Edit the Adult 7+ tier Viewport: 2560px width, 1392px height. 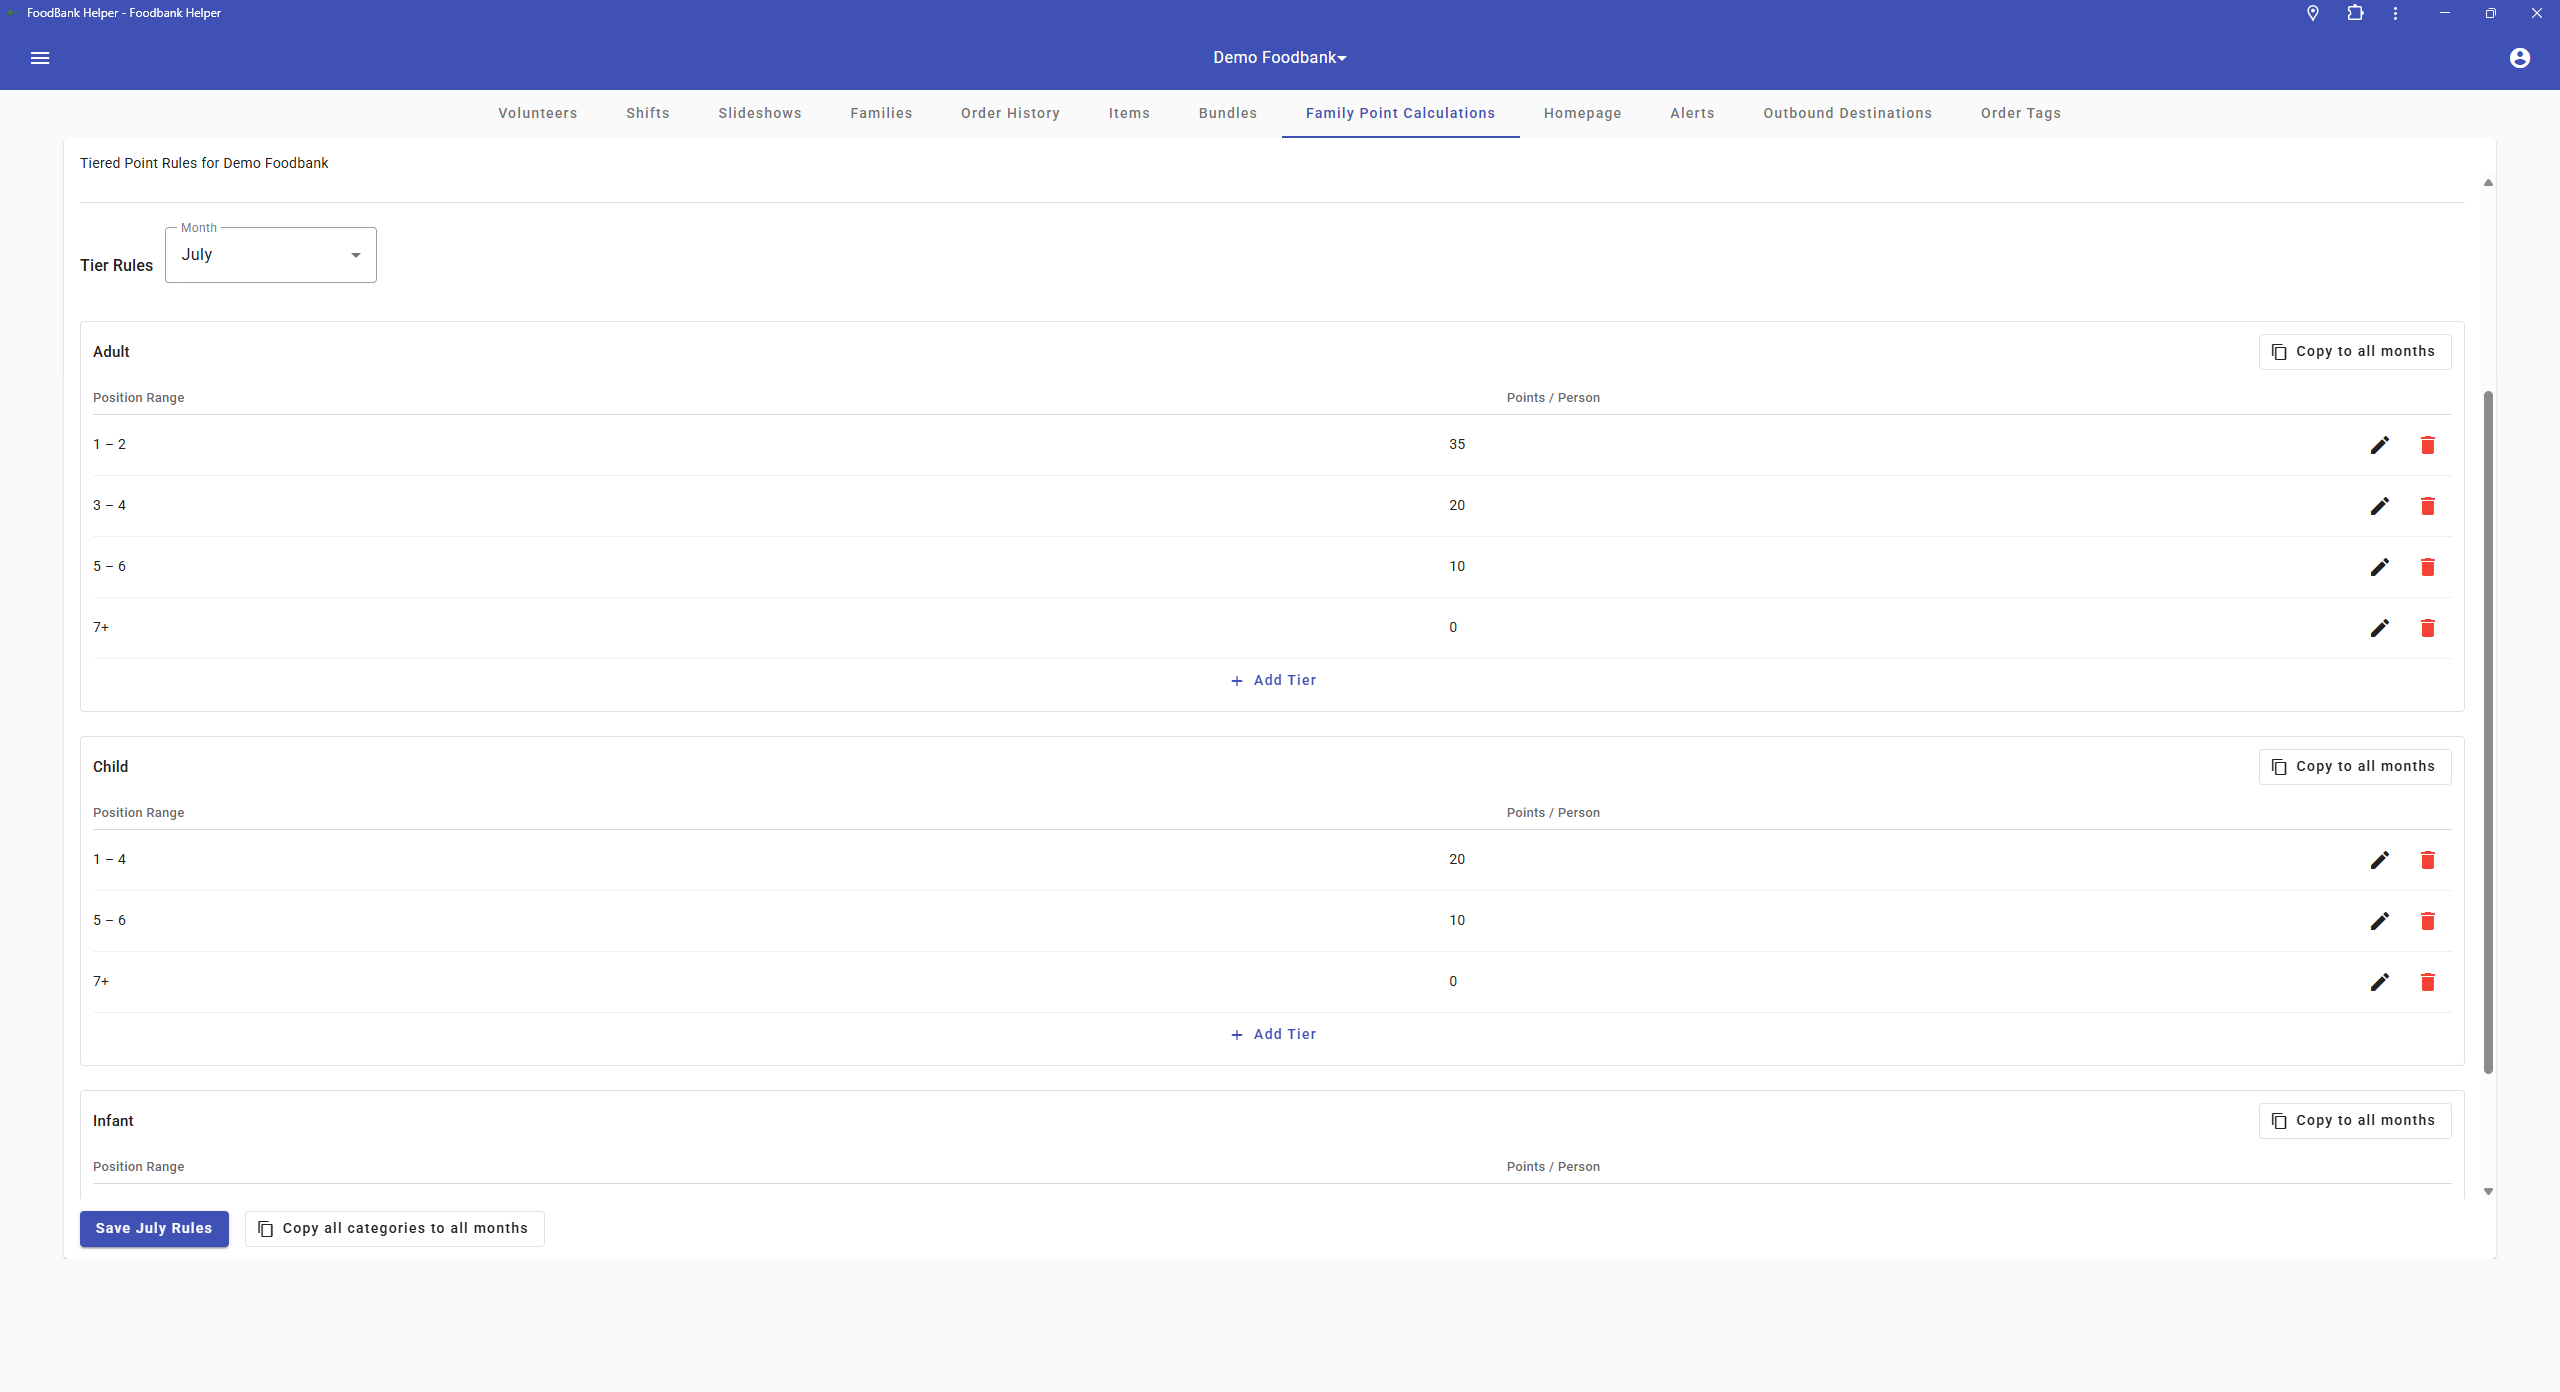point(2379,628)
